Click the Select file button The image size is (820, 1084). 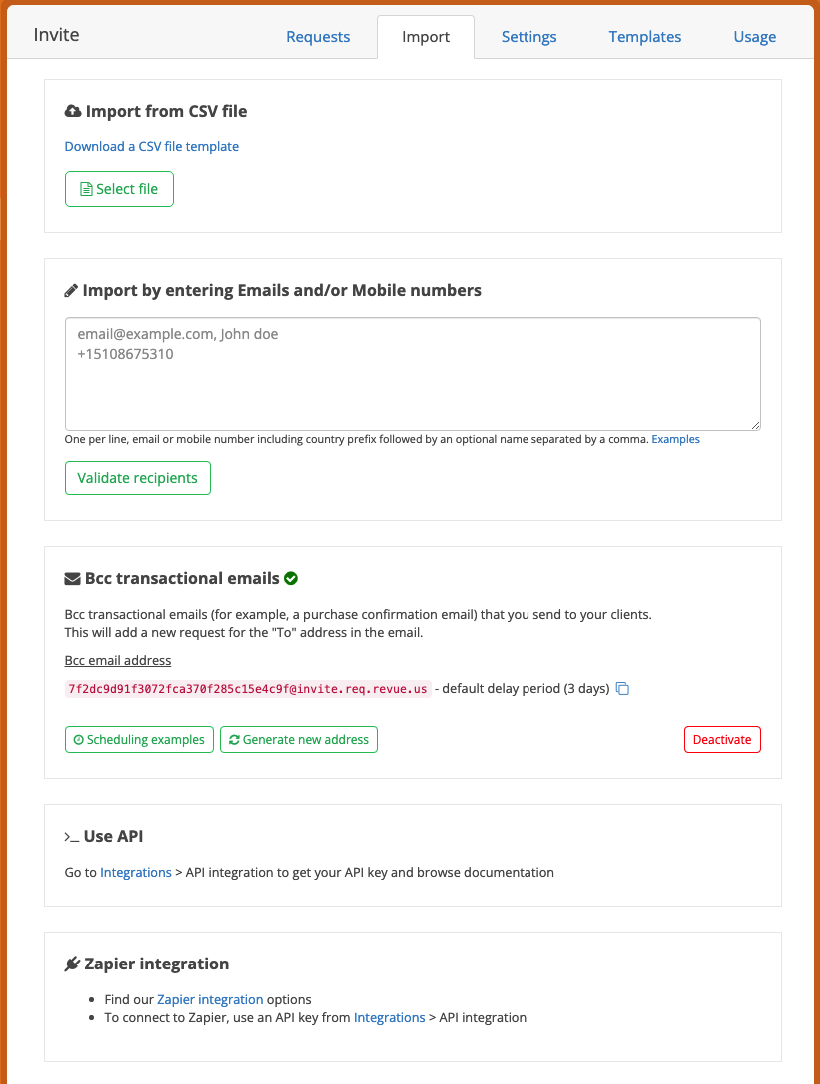tap(119, 189)
